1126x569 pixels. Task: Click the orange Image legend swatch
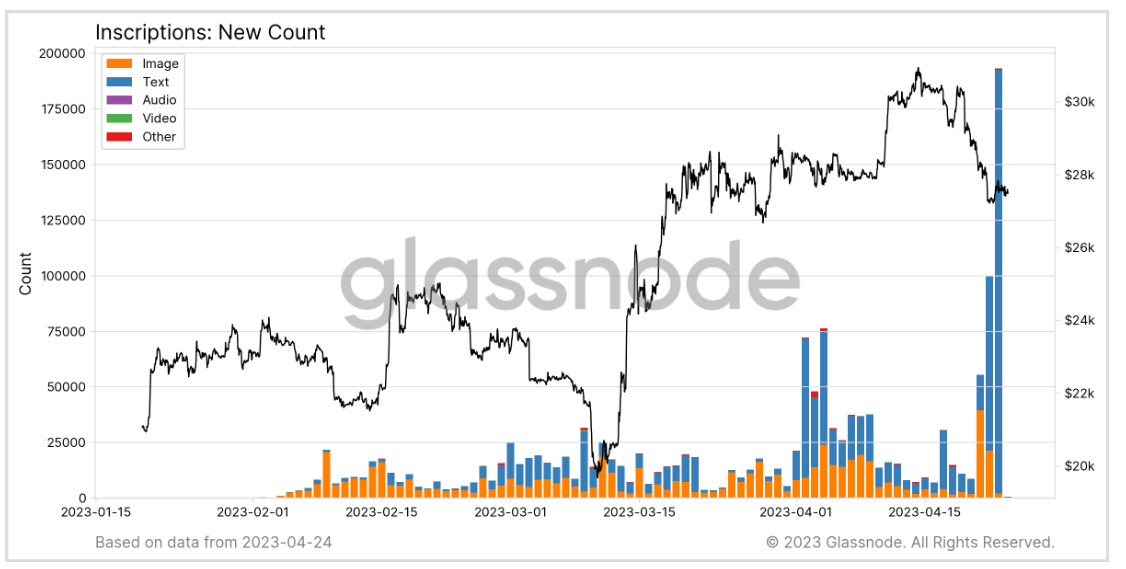tap(118, 64)
